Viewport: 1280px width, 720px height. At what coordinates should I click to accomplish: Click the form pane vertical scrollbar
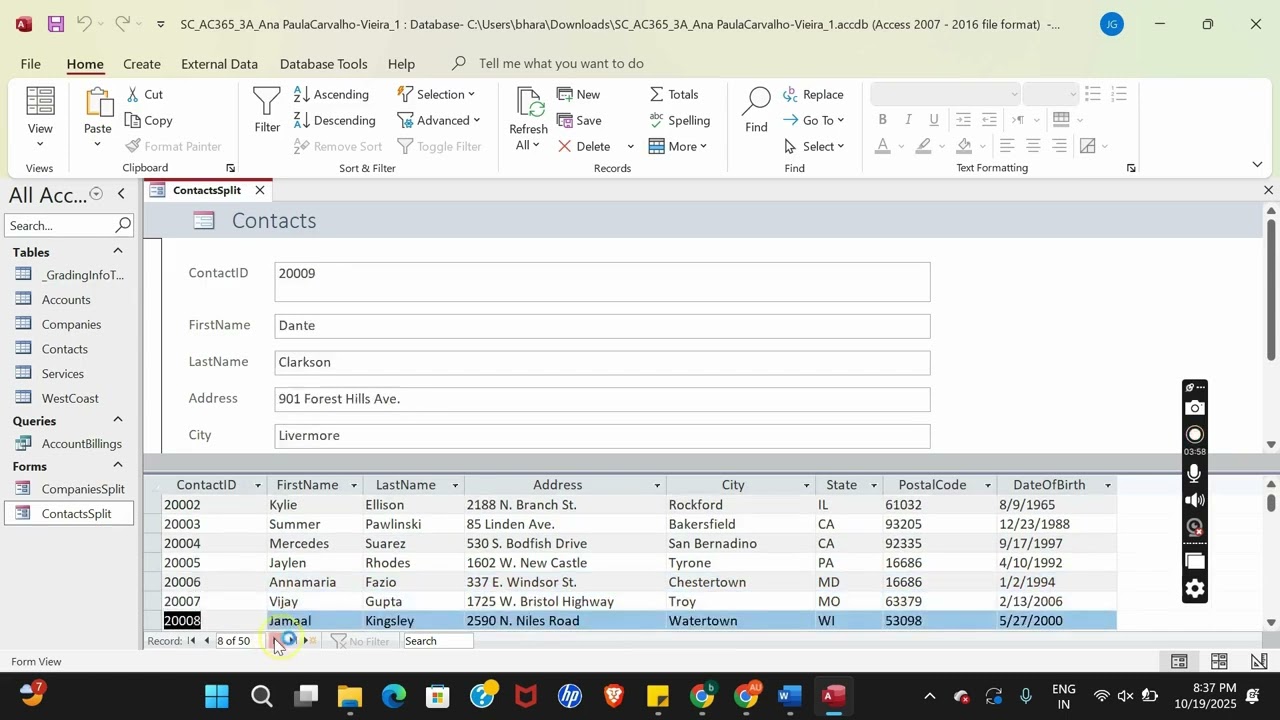pyautogui.click(x=1271, y=326)
